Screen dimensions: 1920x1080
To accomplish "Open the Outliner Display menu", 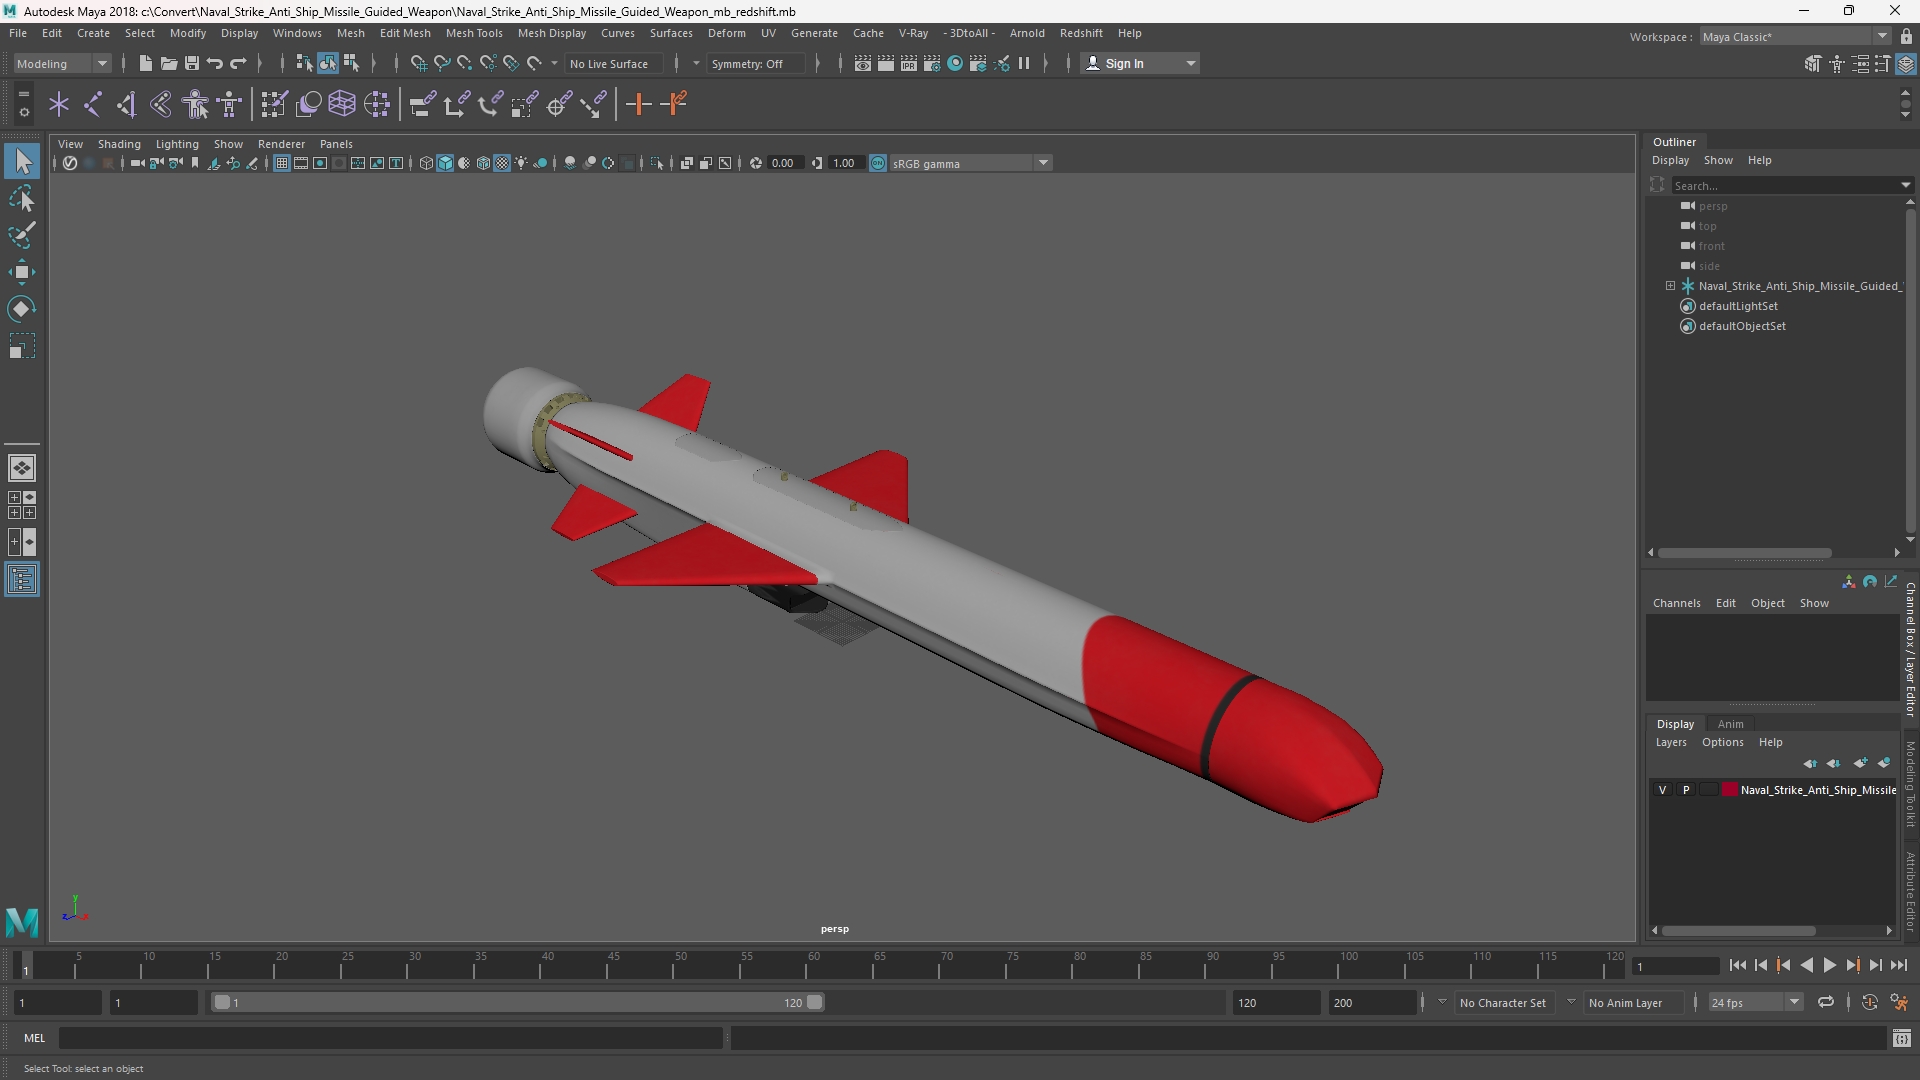I will point(1670,160).
